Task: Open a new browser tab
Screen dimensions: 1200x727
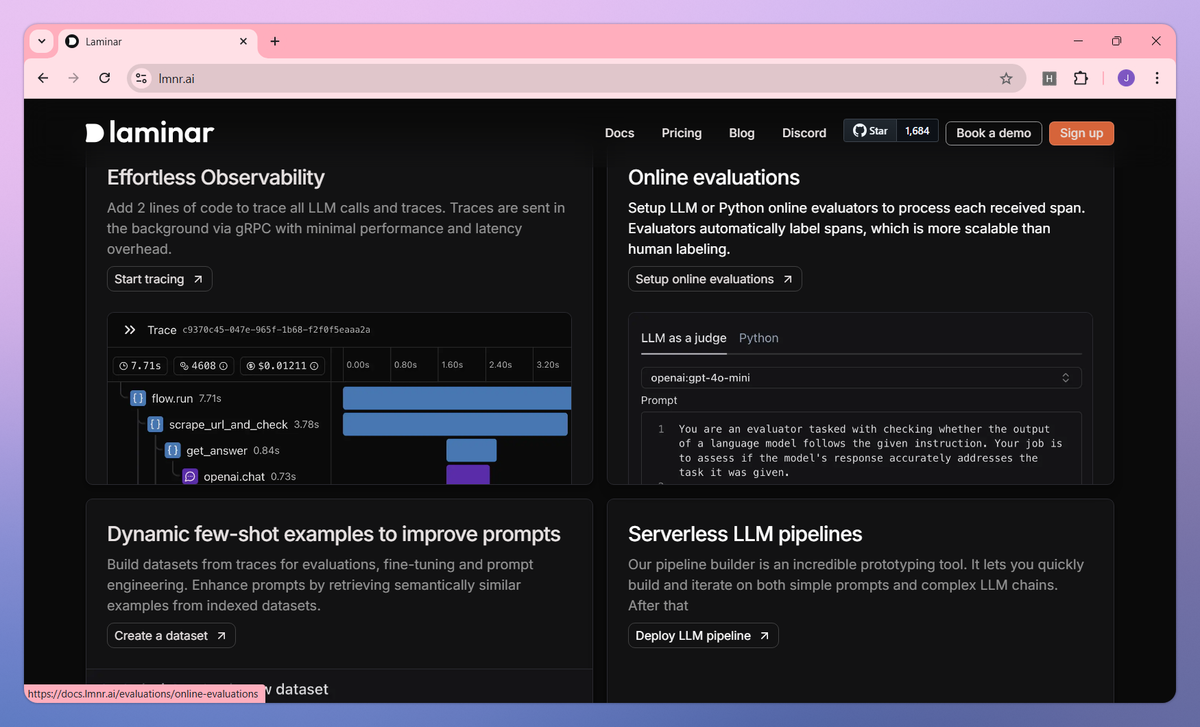Action: [275, 41]
